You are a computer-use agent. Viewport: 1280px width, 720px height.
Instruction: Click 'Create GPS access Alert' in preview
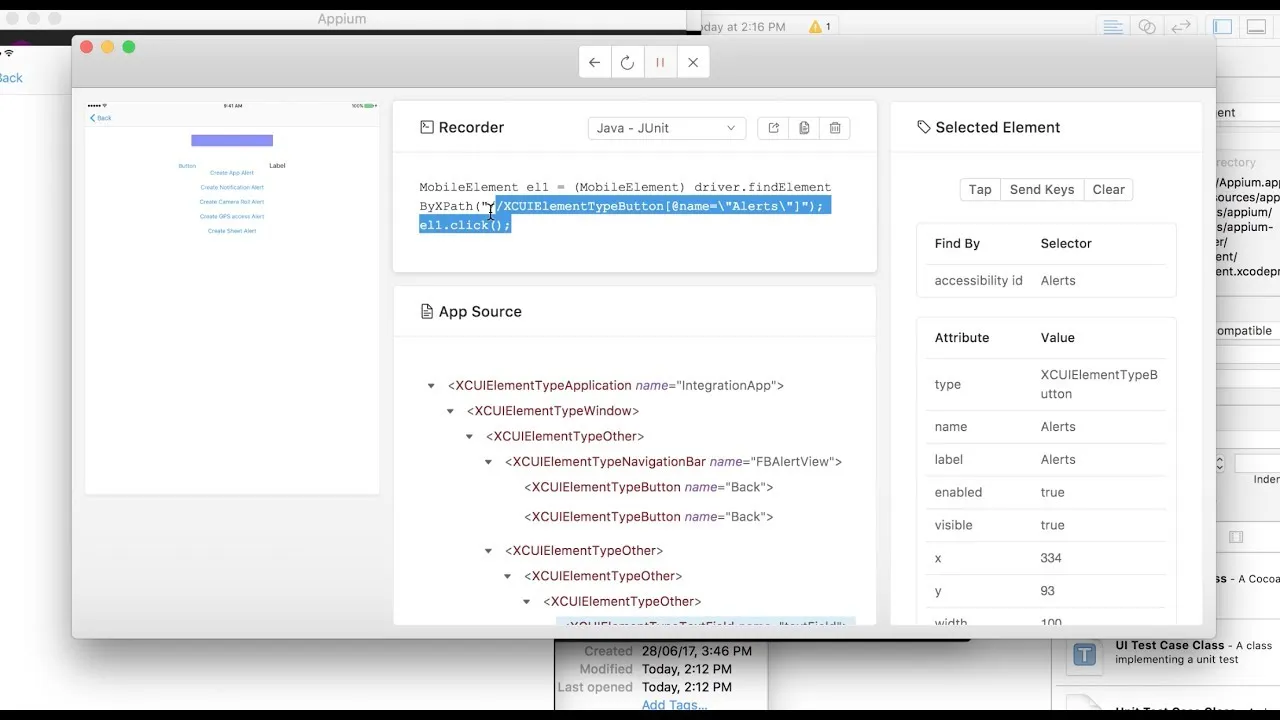click(x=232, y=216)
